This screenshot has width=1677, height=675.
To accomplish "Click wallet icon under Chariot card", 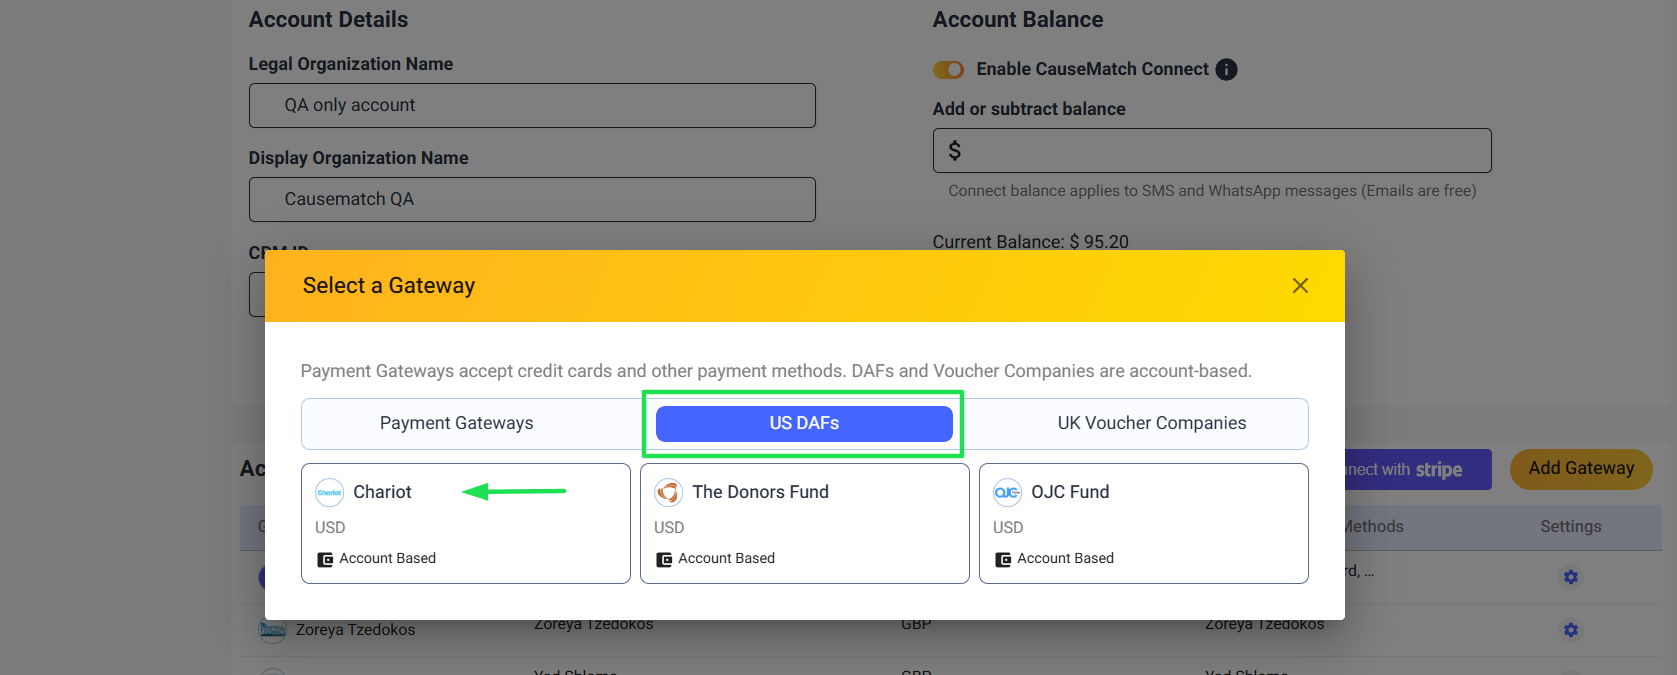I will click(325, 559).
